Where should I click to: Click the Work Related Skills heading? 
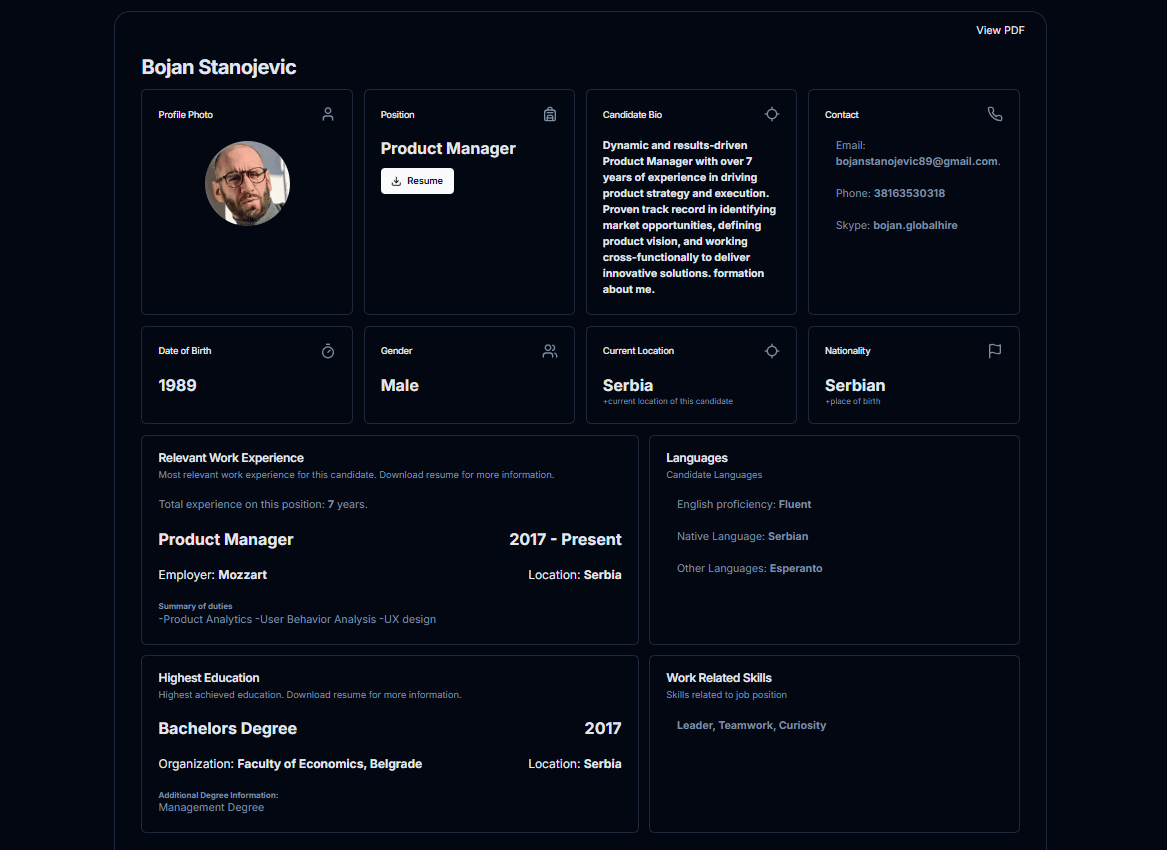[x=719, y=678]
